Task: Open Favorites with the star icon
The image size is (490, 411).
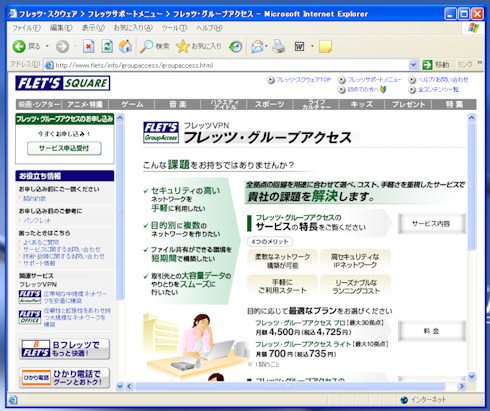Action: 183,46
